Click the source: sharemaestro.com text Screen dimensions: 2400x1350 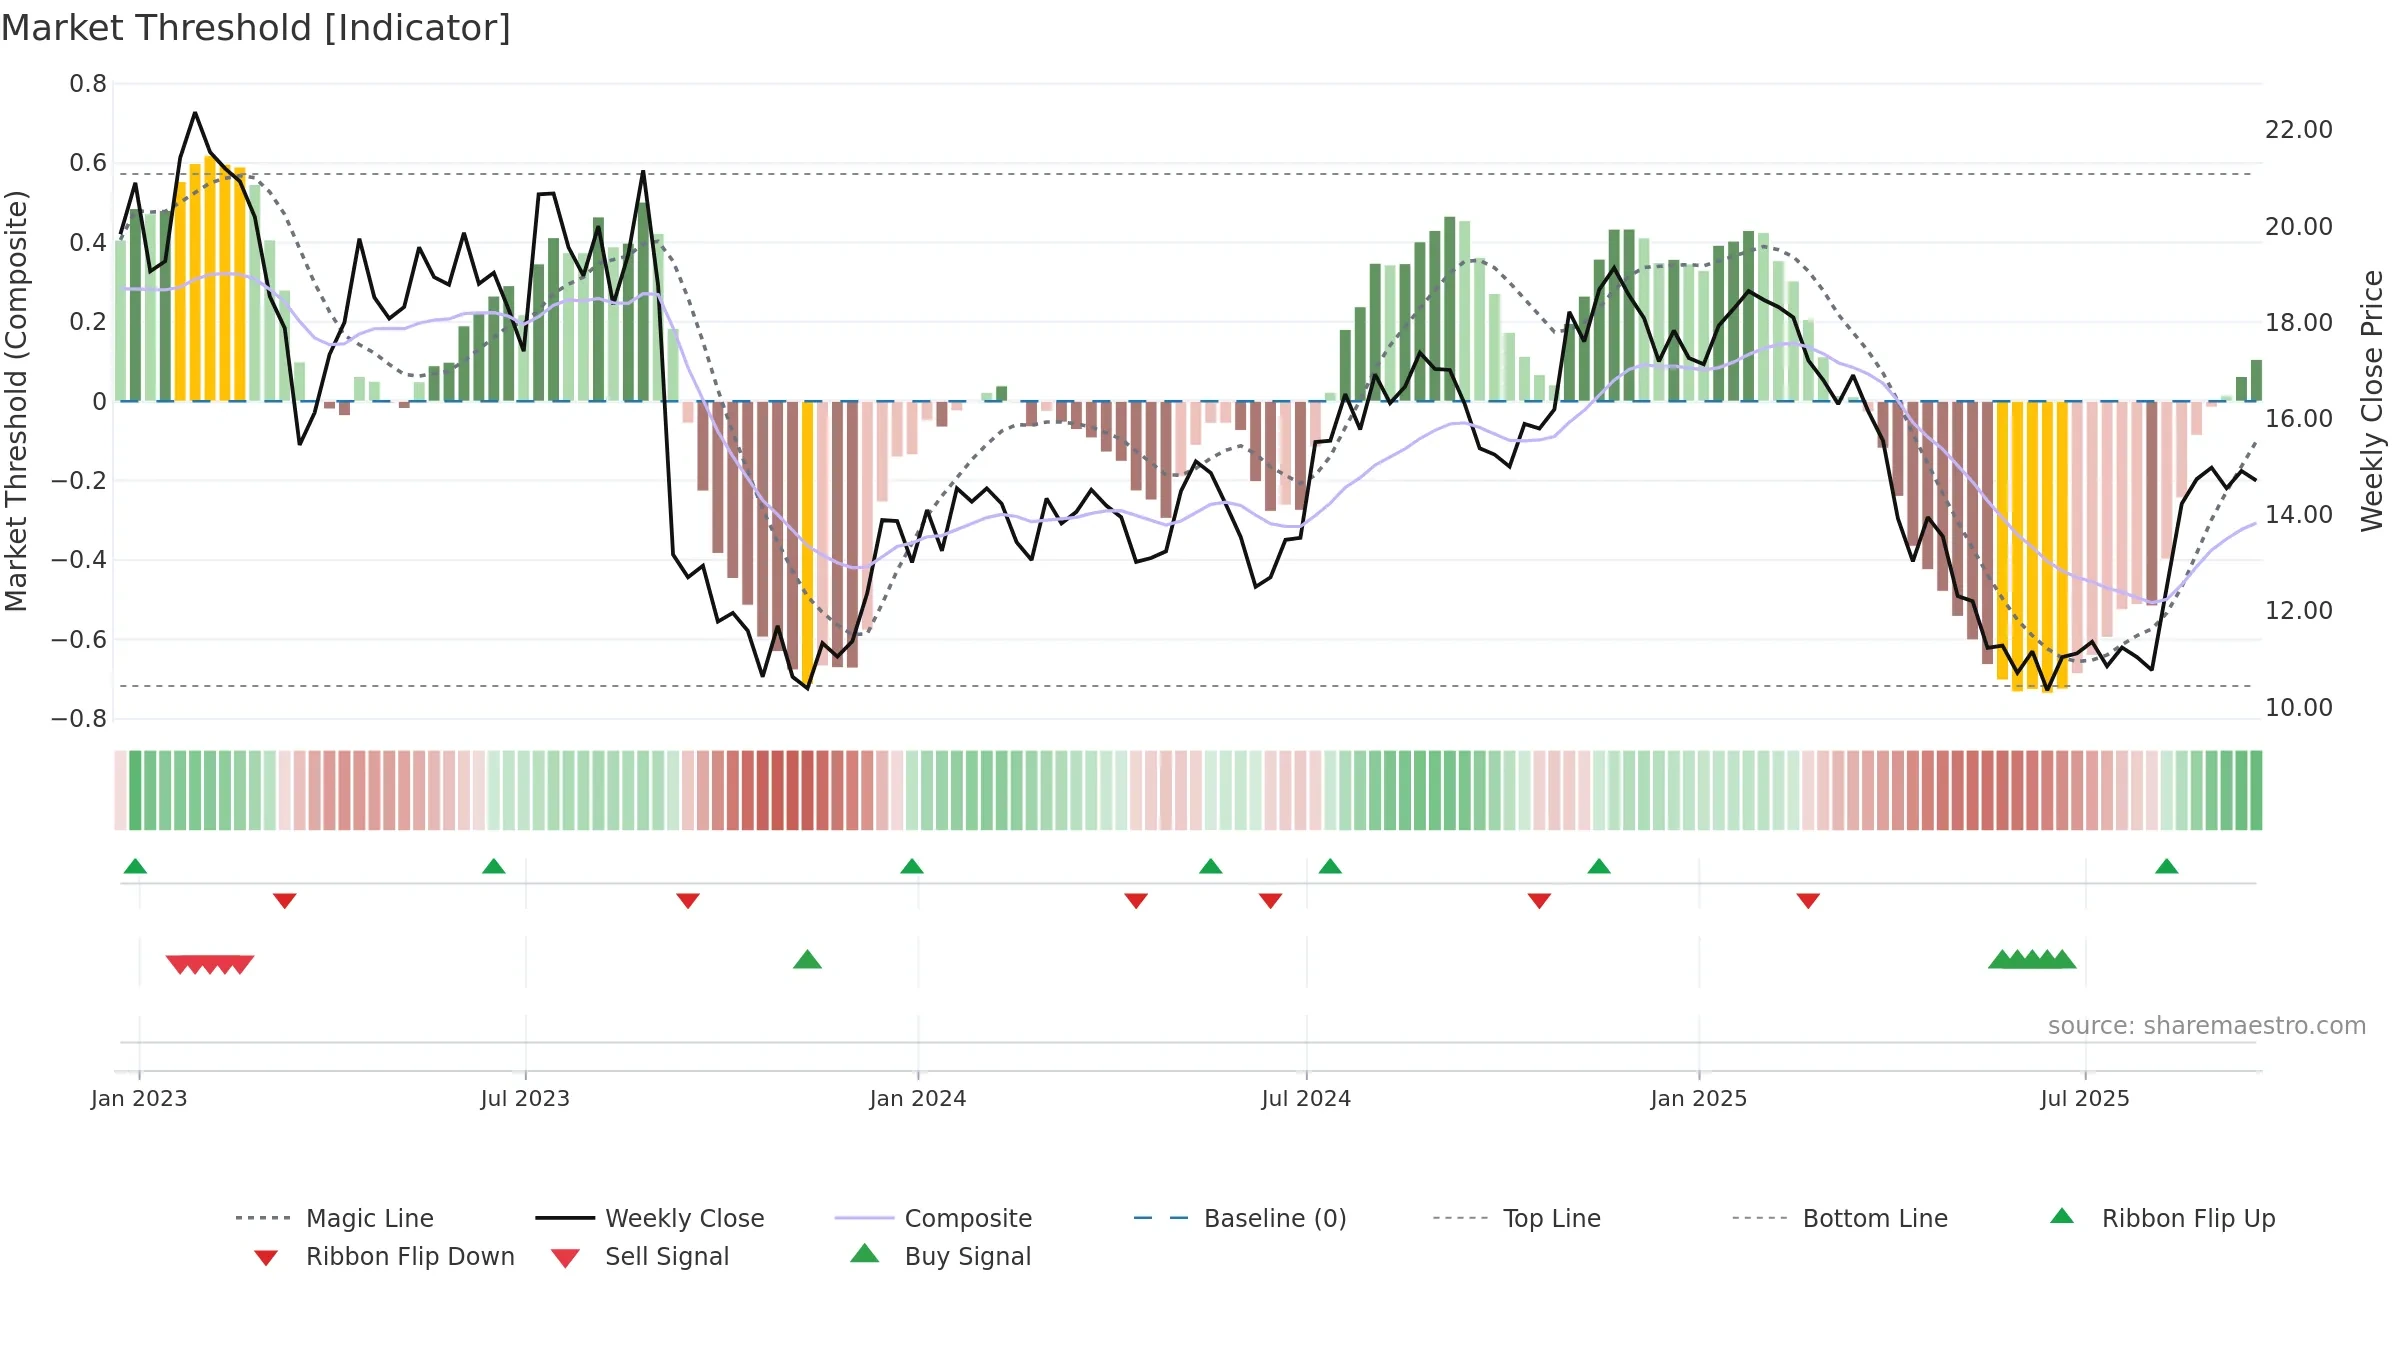pyautogui.click(x=2207, y=1026)
